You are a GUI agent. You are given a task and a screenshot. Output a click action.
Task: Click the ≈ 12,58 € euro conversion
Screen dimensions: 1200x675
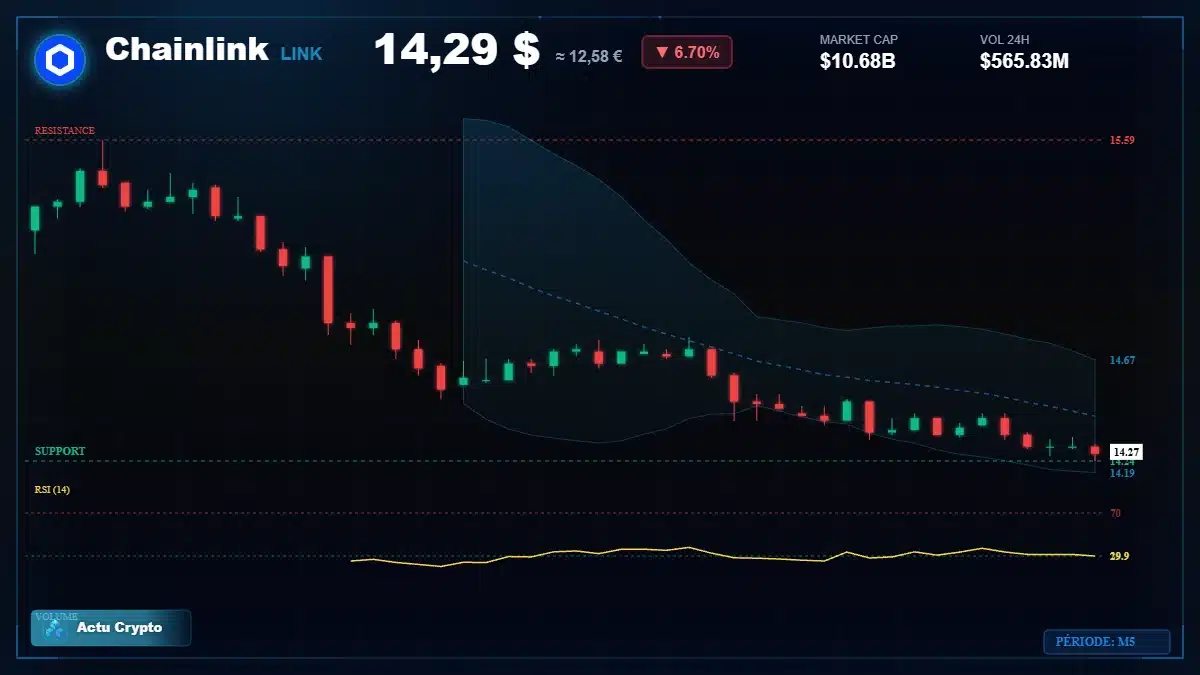pyautogui.click(x=589, y=56)
